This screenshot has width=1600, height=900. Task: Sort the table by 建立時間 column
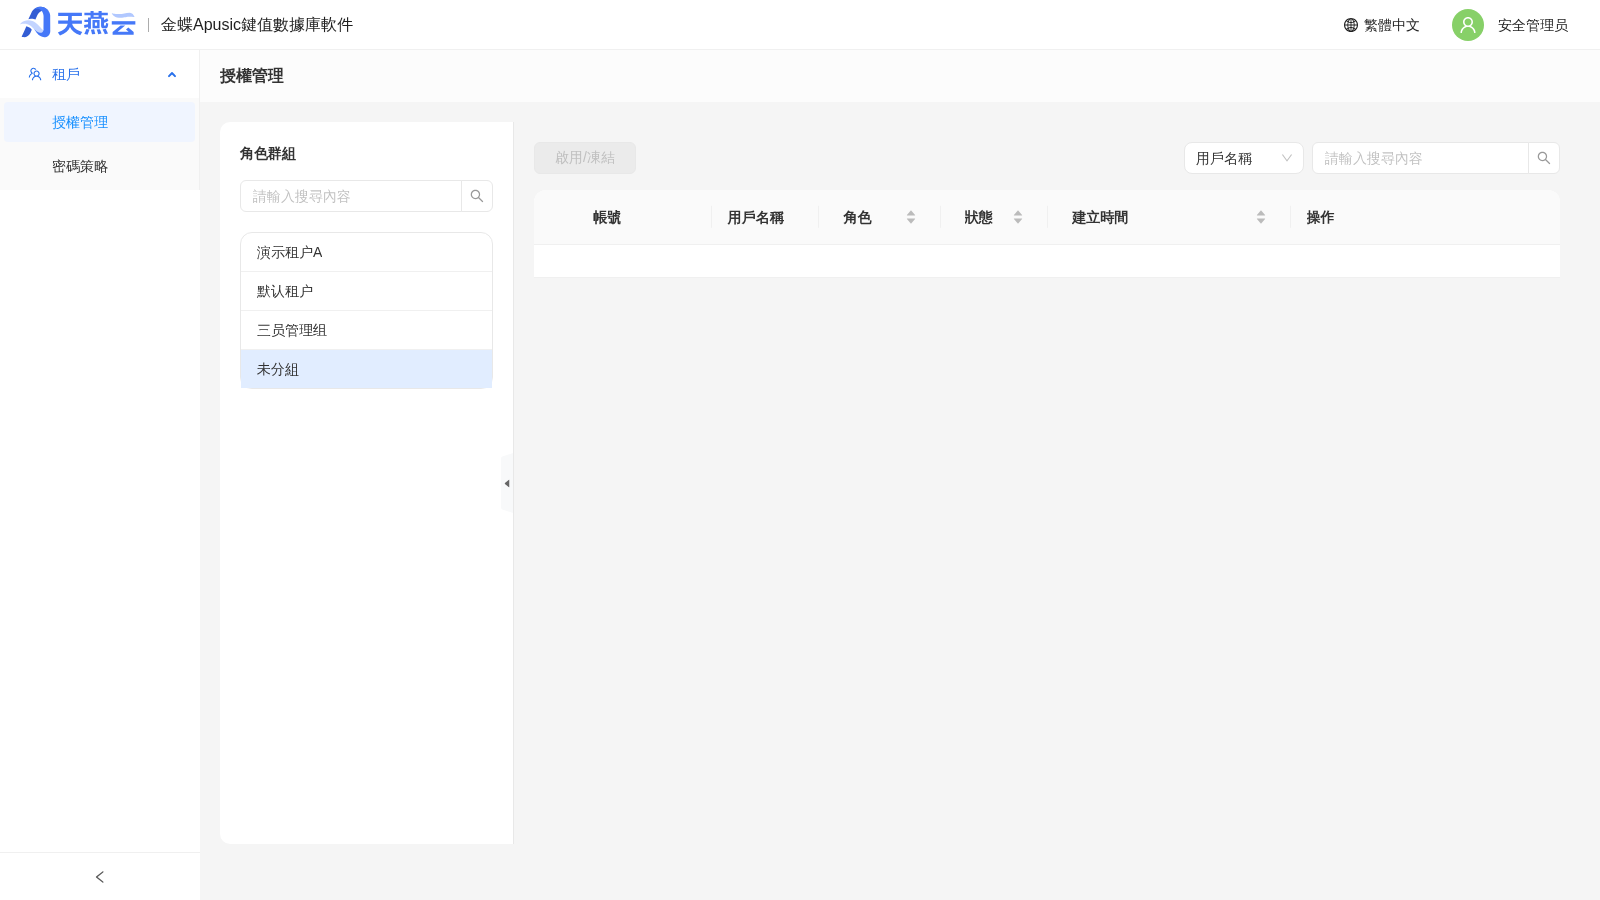1261,217
